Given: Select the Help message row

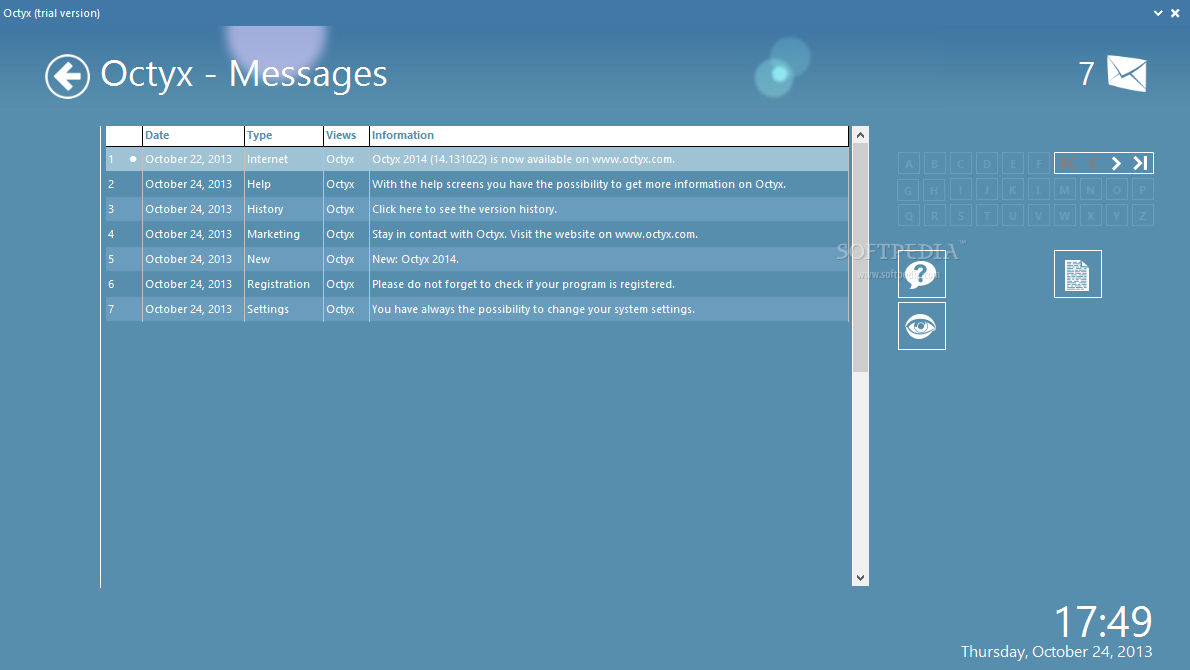Looking at the screenshot, I should (x=477, y=184).
